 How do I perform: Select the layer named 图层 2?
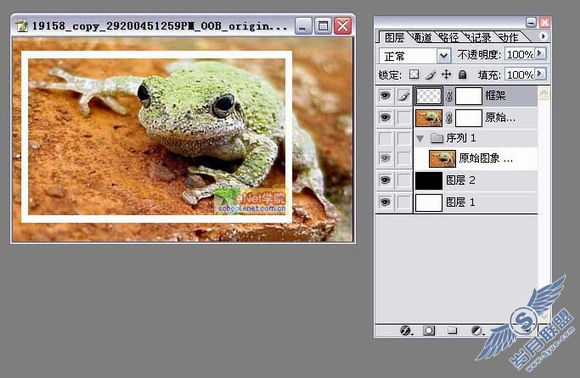(461, 180)
